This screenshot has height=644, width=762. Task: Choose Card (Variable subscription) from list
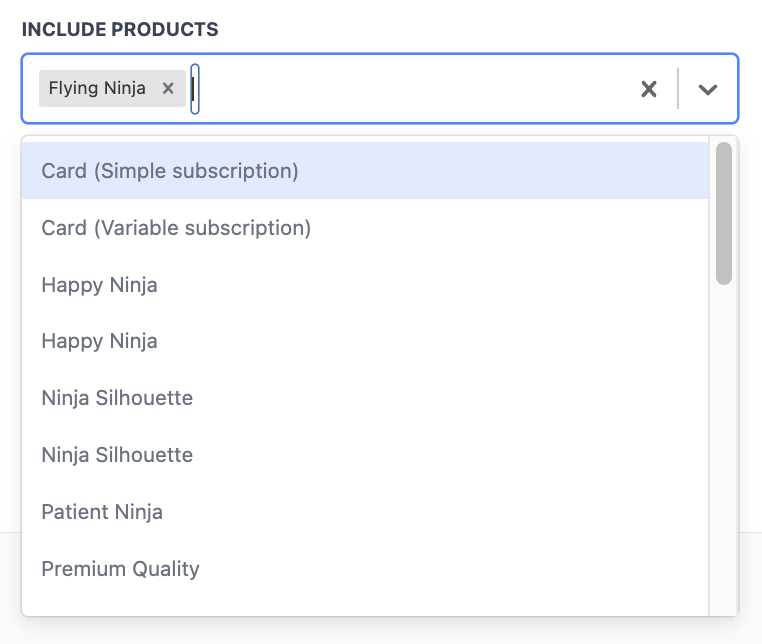click(176, 228)
